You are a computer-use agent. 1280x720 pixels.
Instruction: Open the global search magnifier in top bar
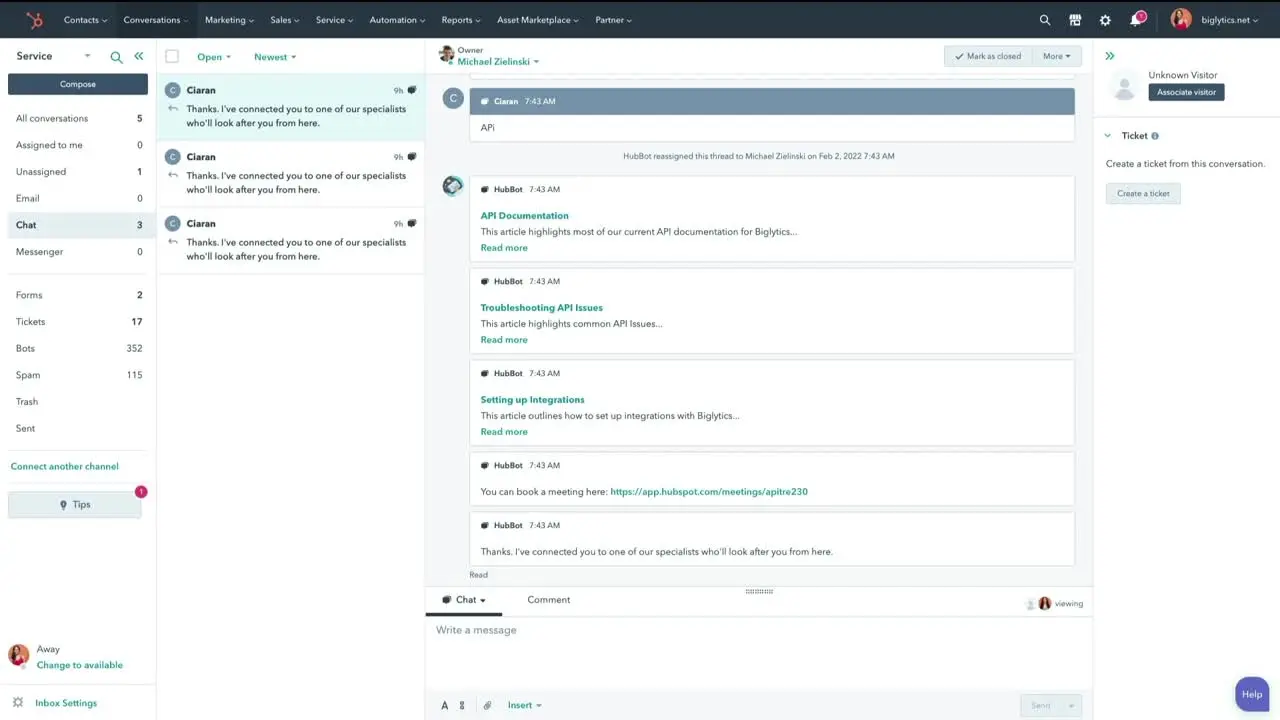[1045, 20]
